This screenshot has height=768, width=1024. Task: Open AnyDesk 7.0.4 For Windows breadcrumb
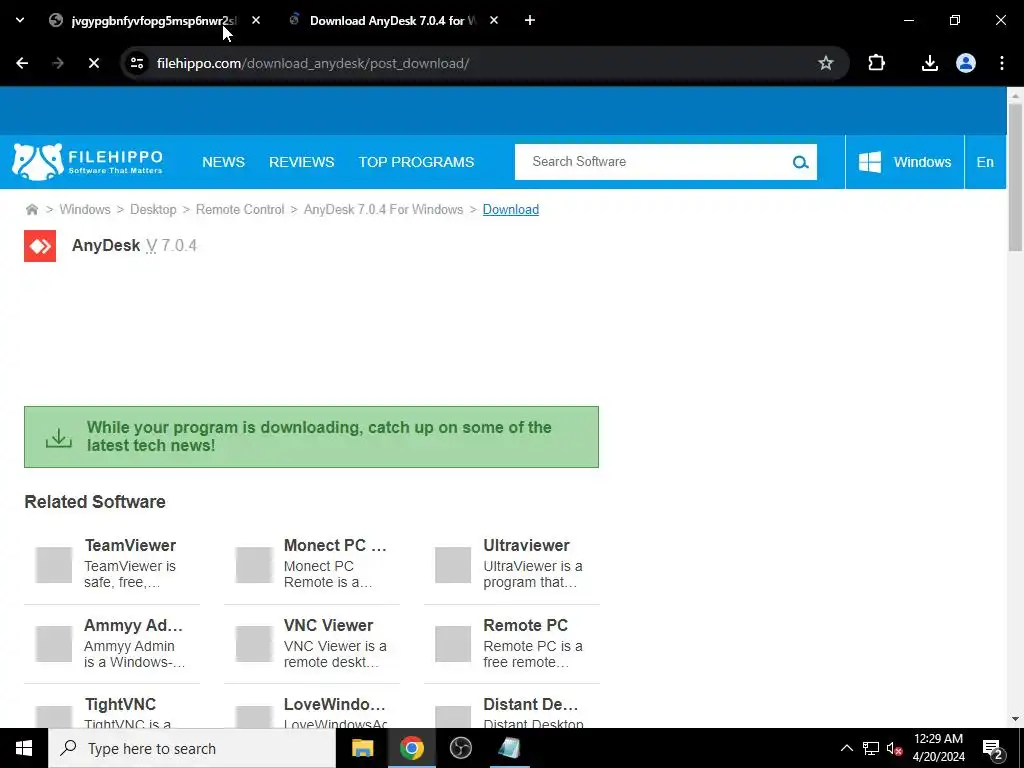[x=383, y=210]
